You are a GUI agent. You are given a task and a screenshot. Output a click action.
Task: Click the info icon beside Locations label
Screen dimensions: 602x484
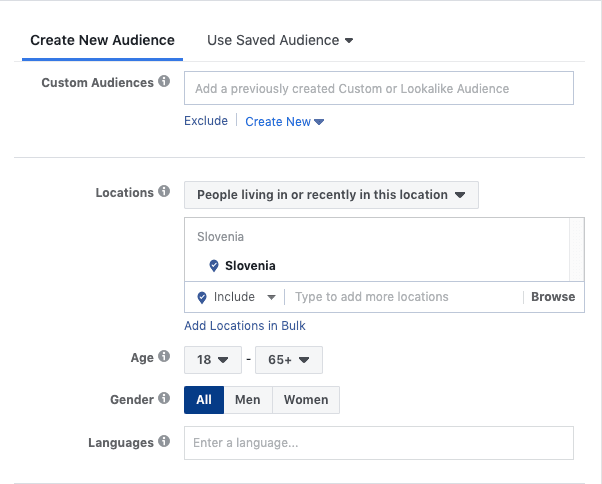164,192
